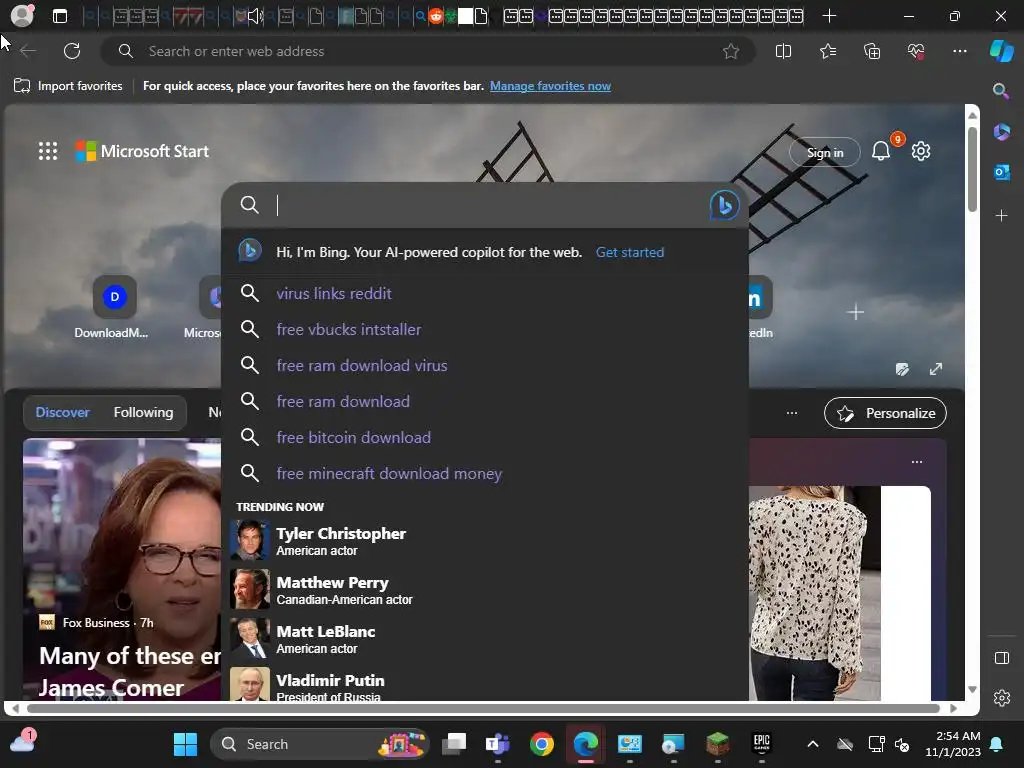Open Google Chrome from taskbar
This screenshot has width=1024, height=768.
(x=541, y=744)
